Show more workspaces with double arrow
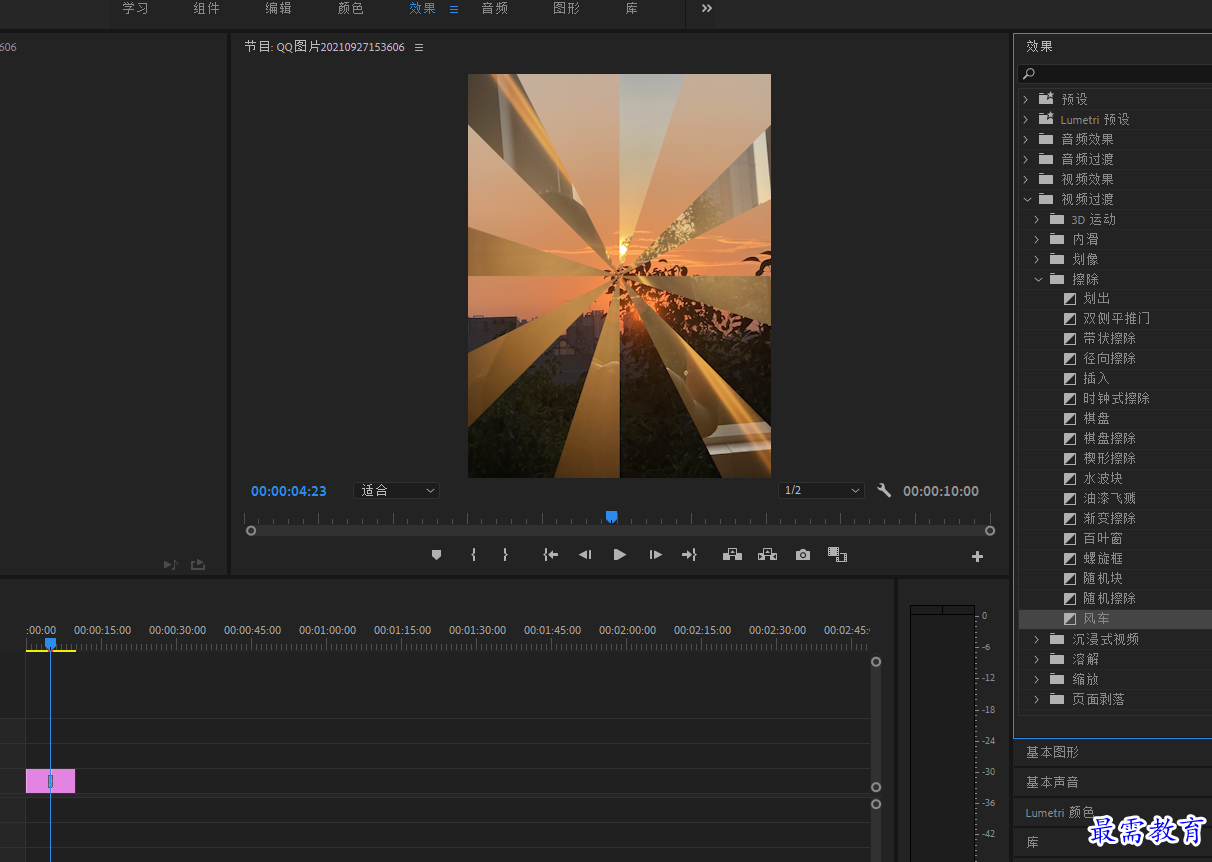Viewport: 1212px width, 862px height. click(x=707, y=8)
